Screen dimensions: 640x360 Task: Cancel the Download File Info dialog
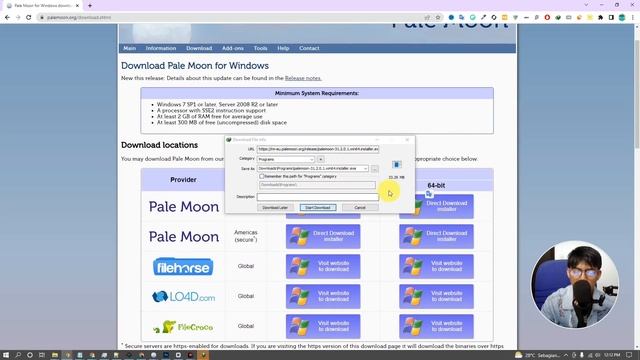(360, 207)
